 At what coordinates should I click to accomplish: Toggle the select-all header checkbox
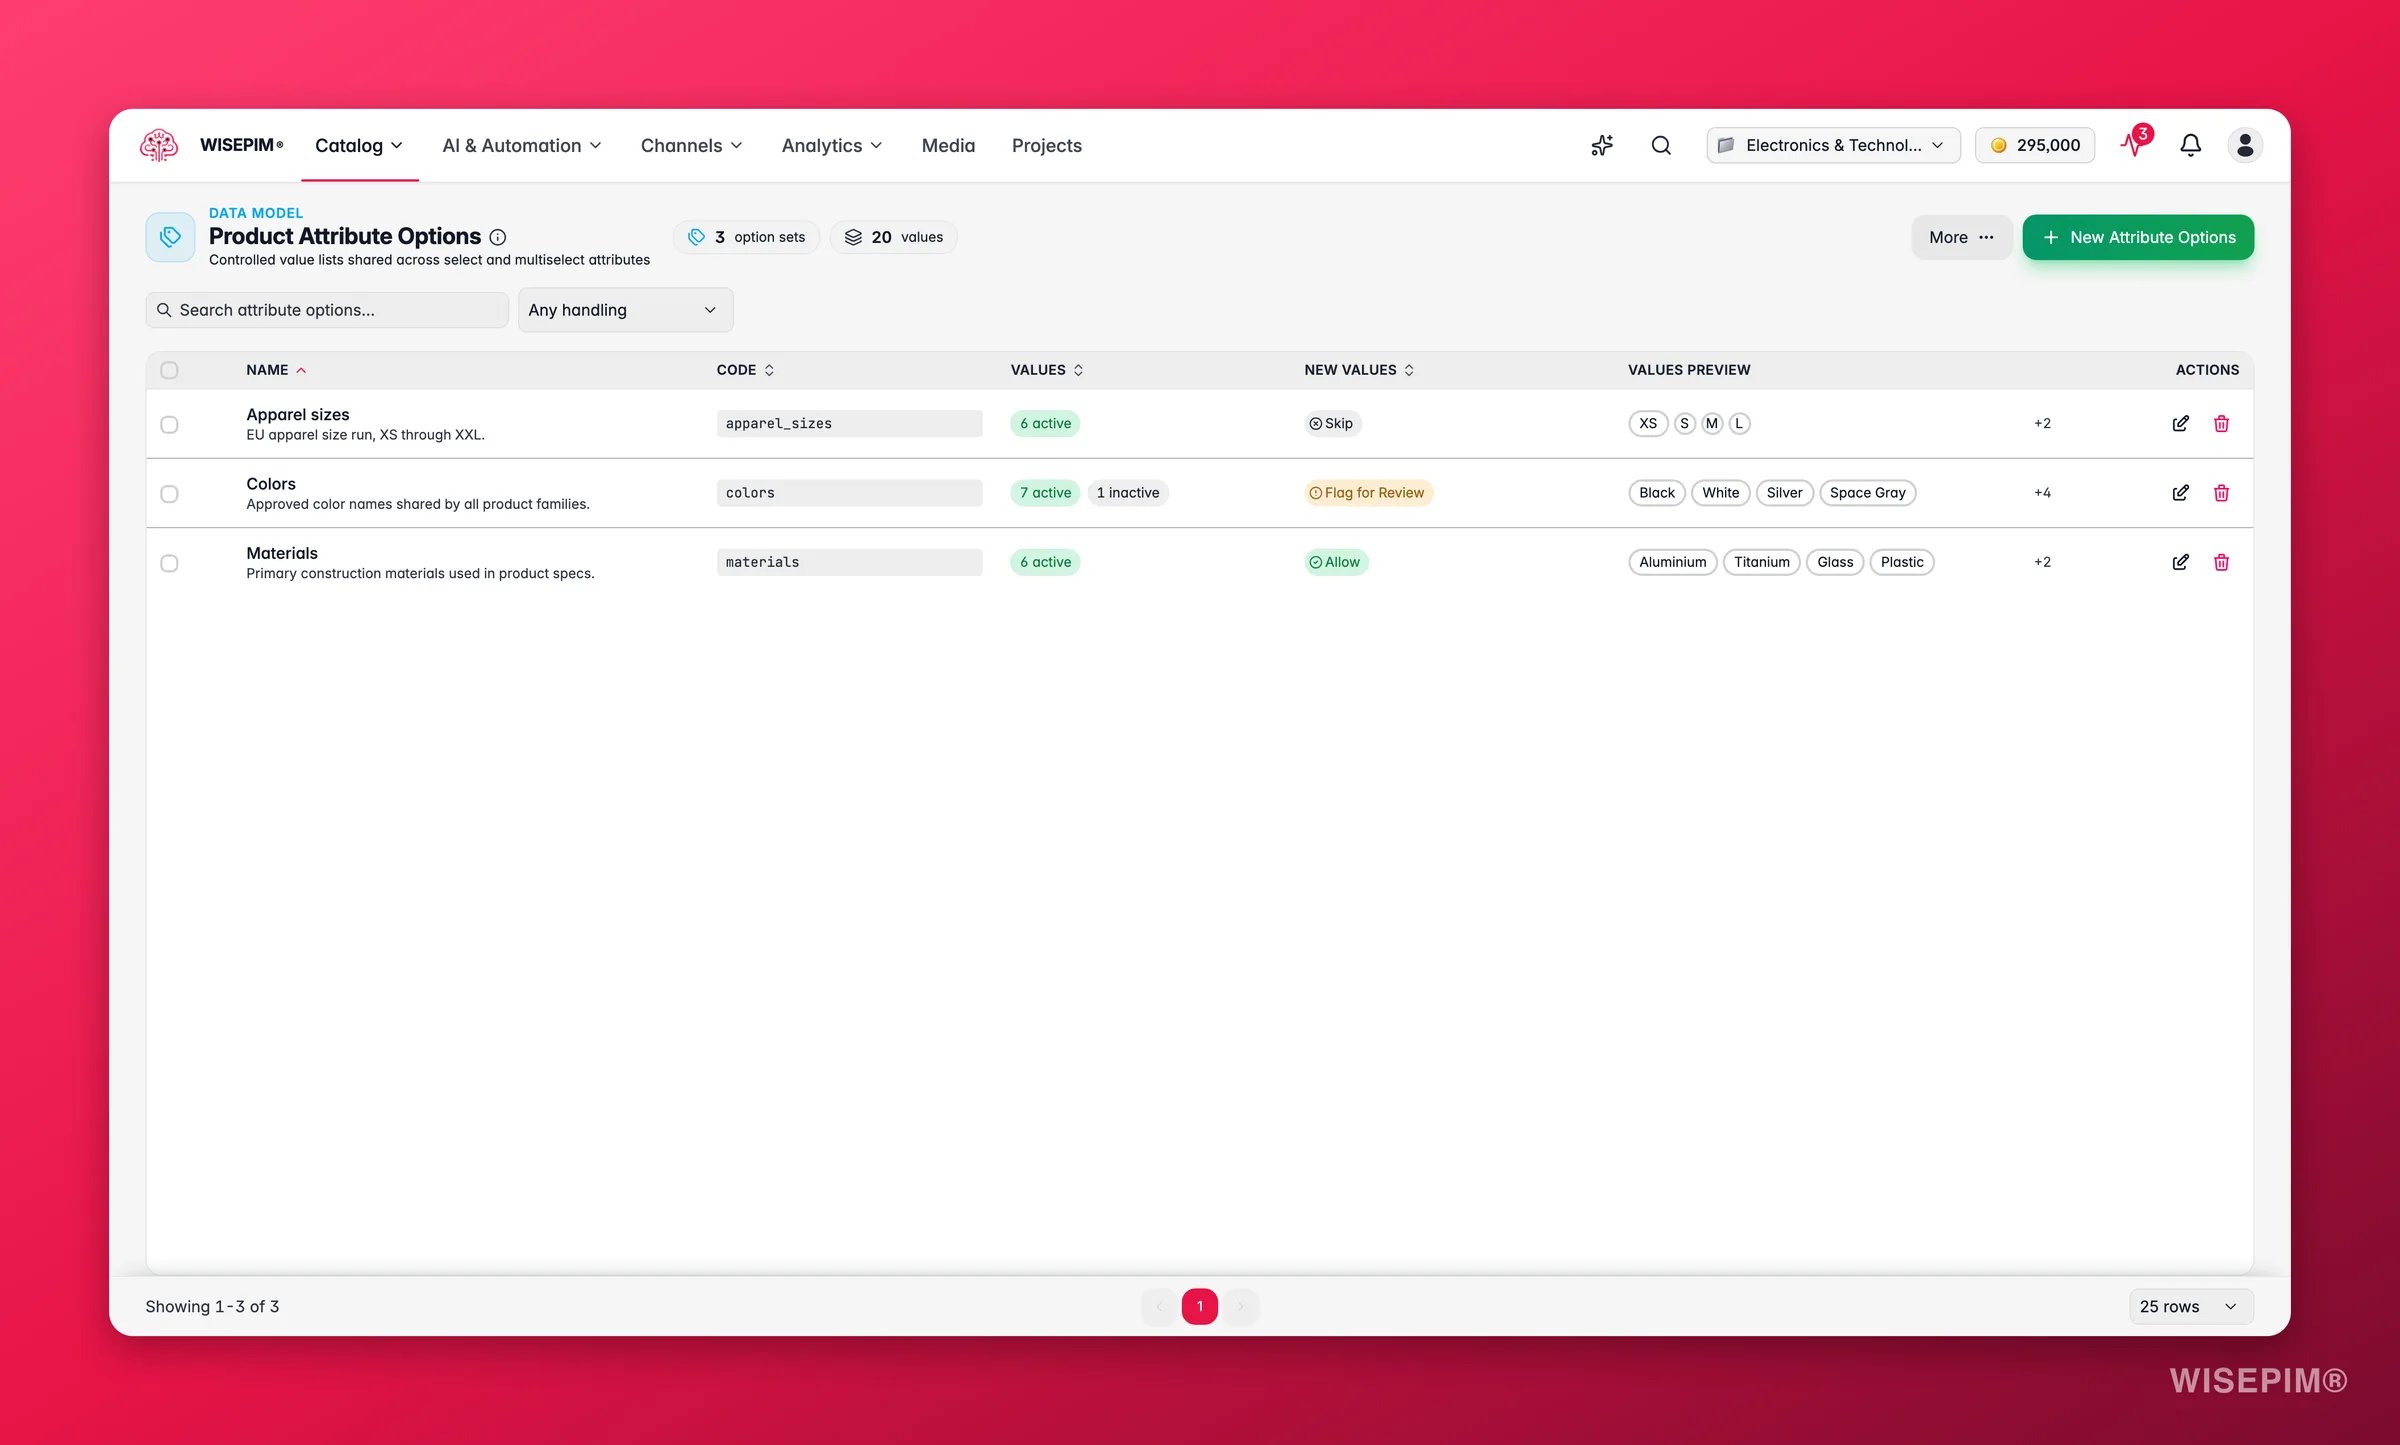[x=169, y=370]
